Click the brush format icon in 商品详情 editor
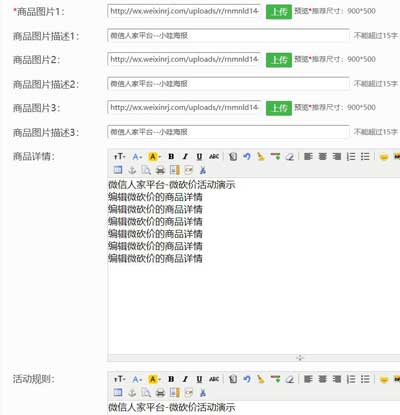The width and height of the screenshot is (400, 415). [x=261, y=156]
